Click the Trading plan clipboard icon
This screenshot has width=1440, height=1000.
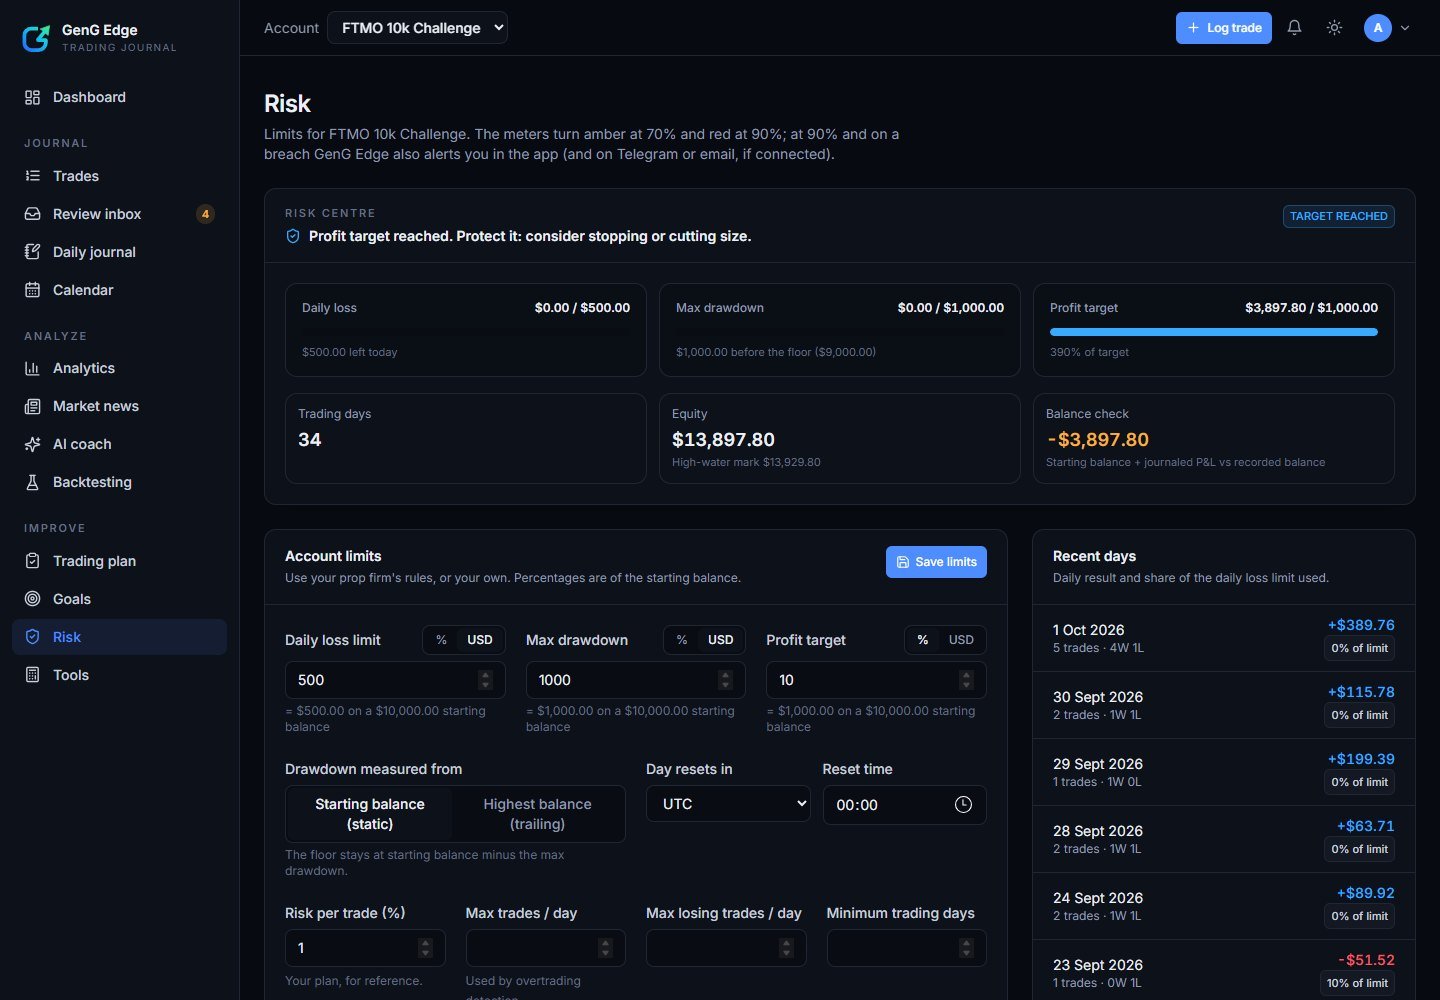pos(32,561)
